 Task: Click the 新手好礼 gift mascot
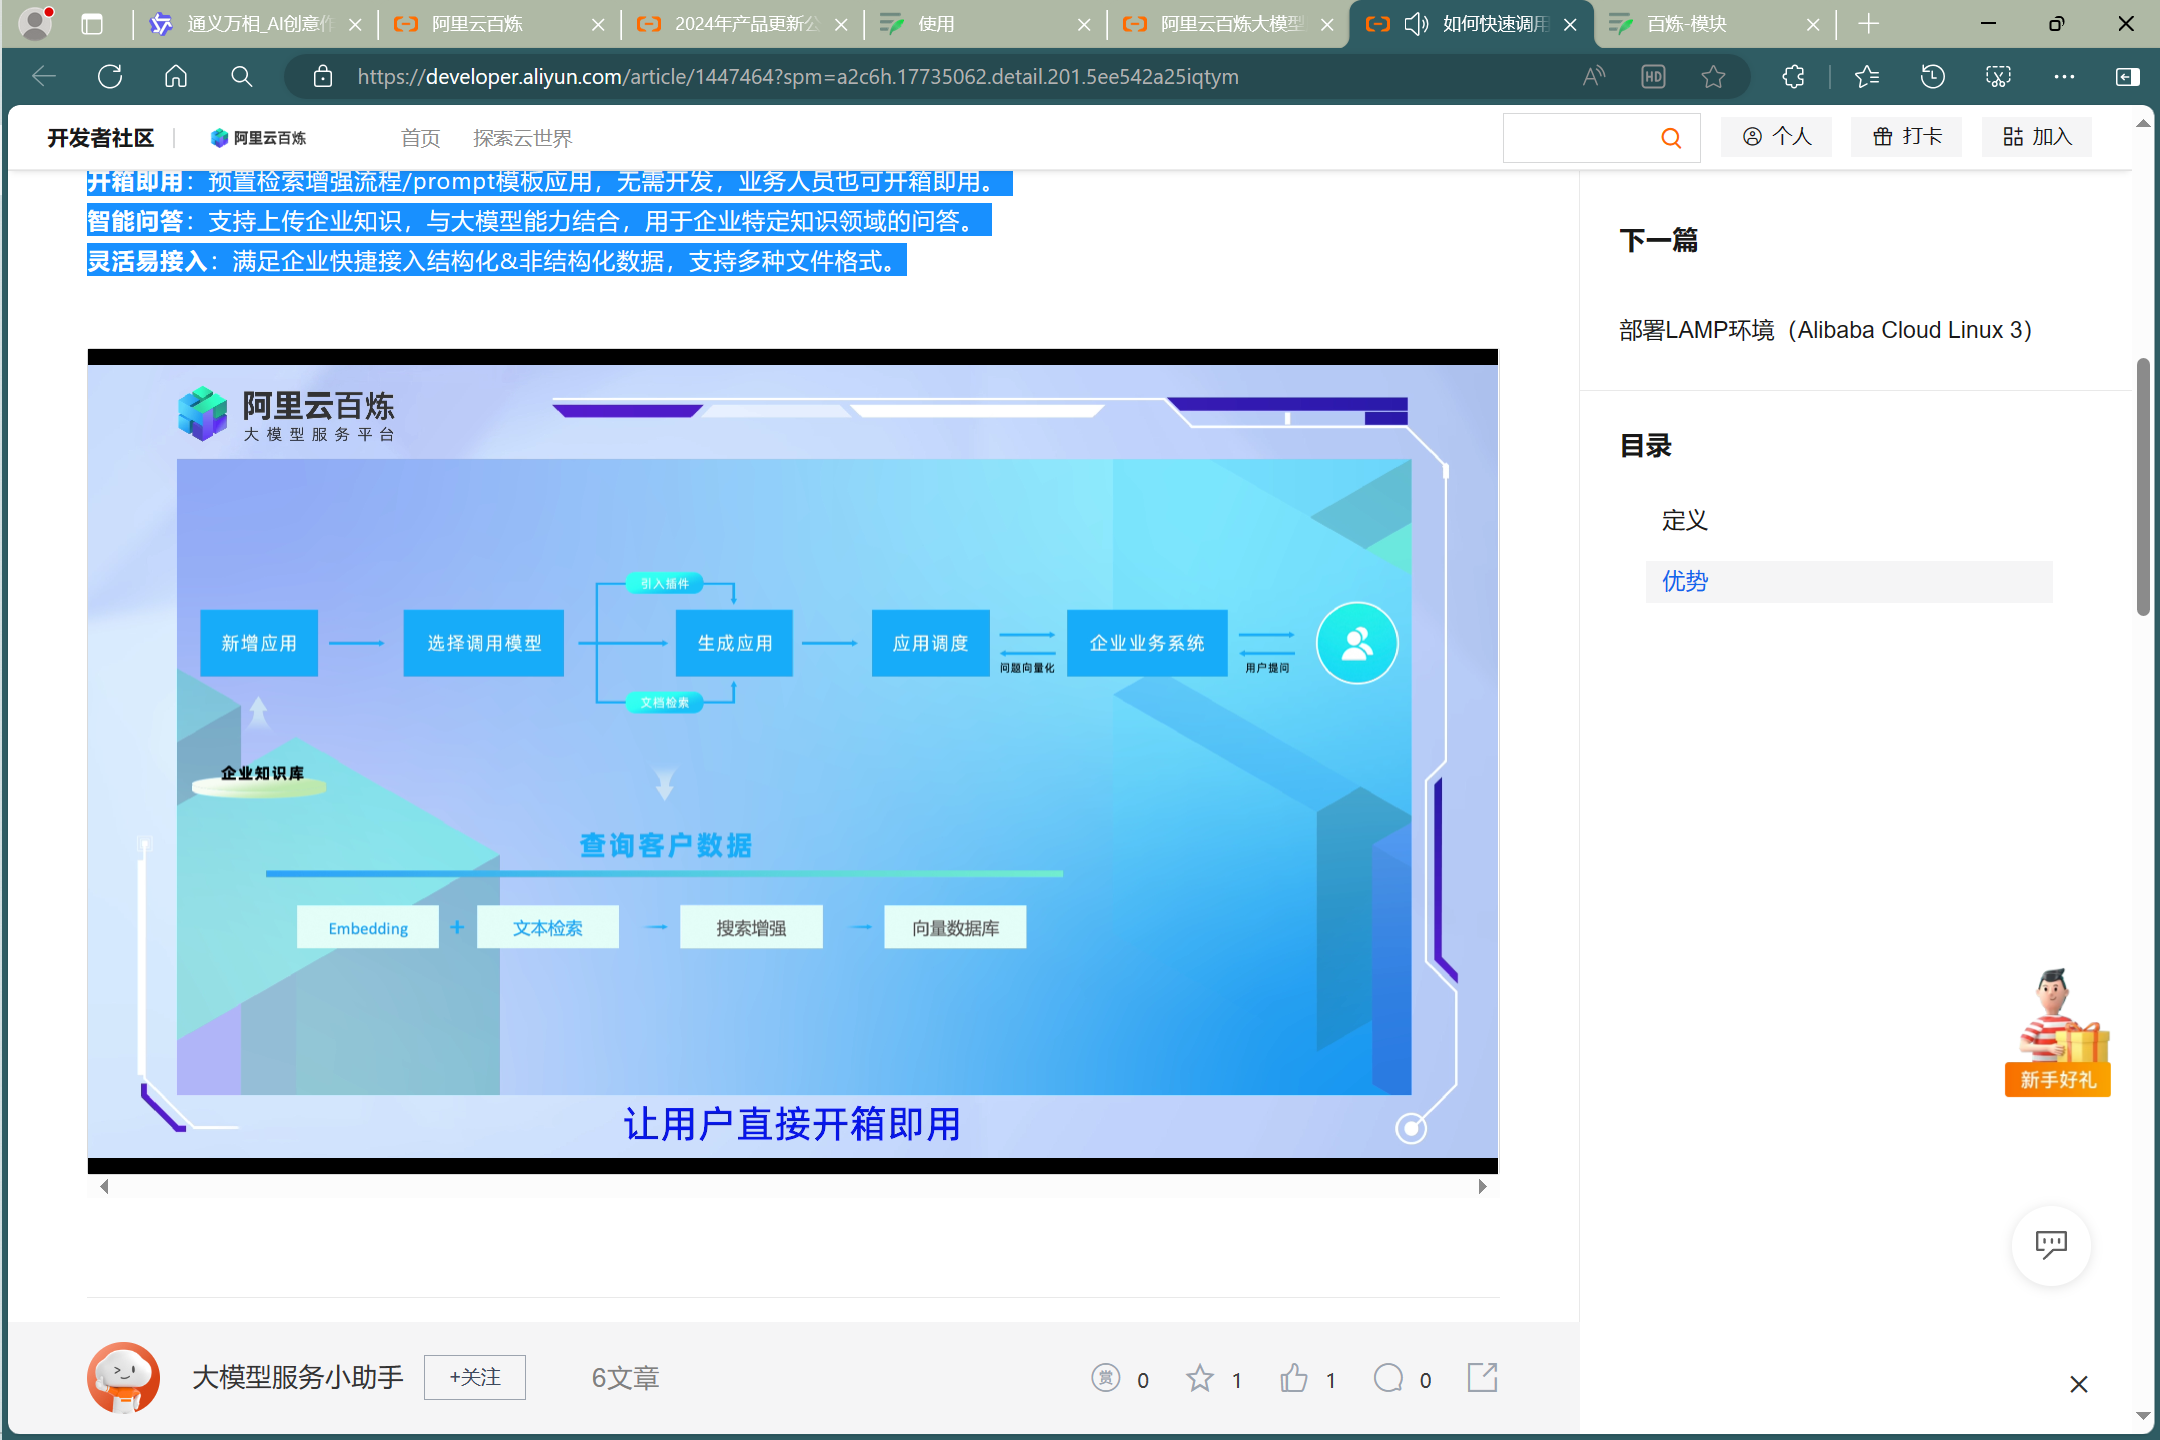(2058, 1031)
